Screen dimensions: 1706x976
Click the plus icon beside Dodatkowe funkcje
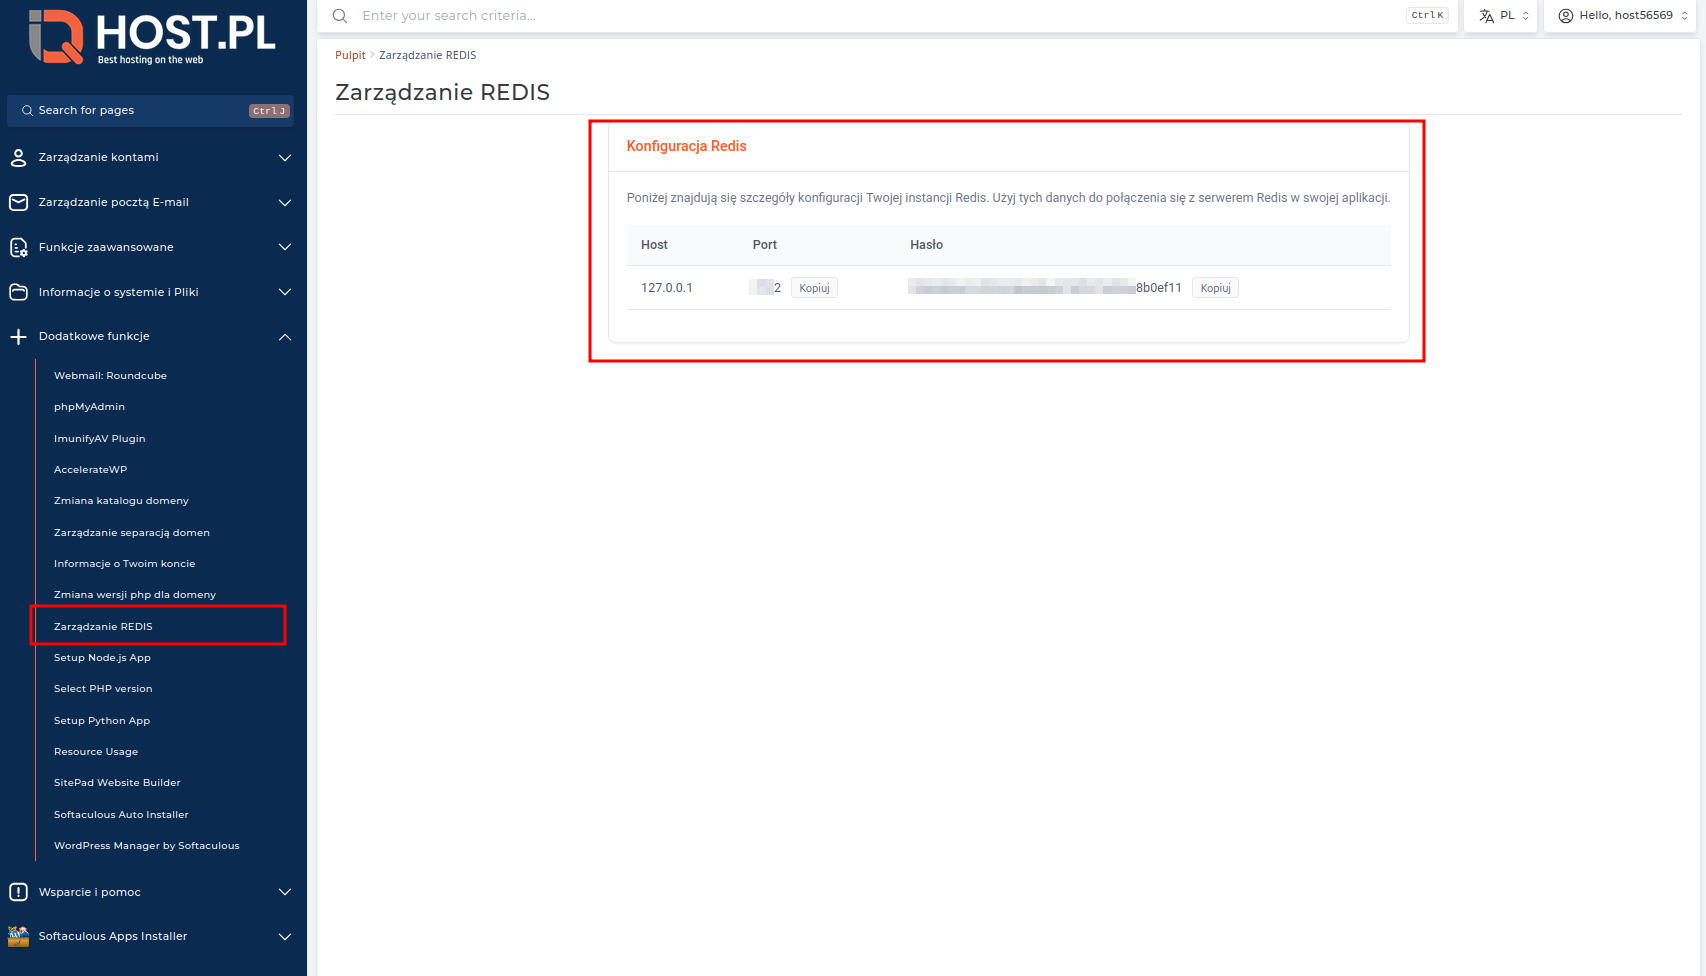tap(18, 337)
